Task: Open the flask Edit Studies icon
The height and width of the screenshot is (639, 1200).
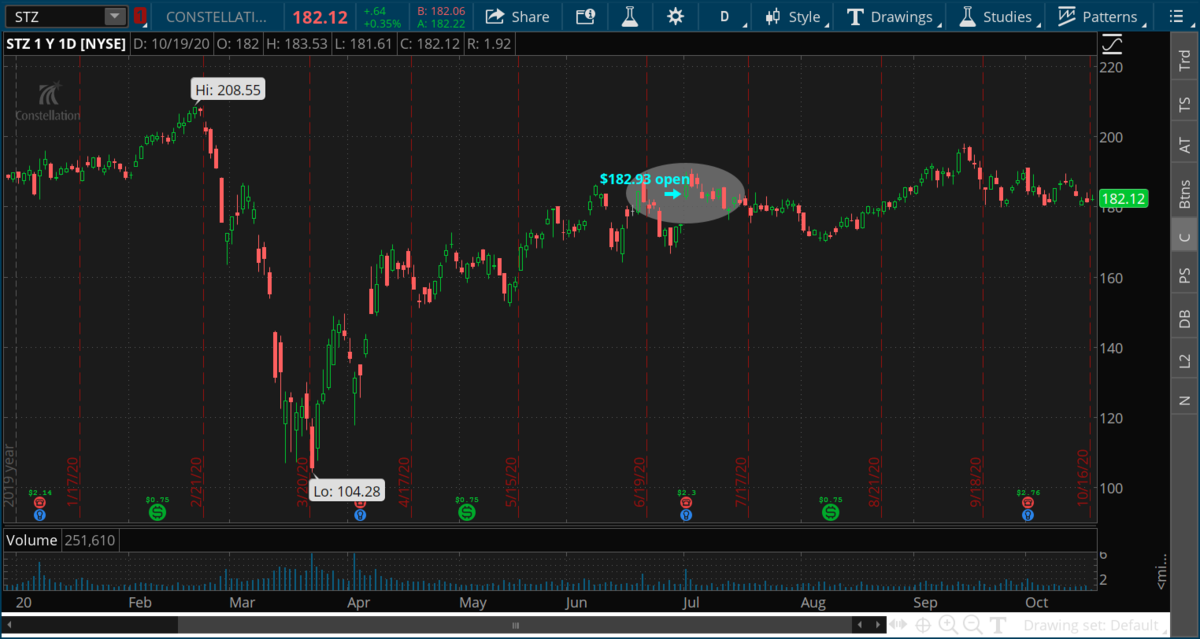Action: coord(629,16)
